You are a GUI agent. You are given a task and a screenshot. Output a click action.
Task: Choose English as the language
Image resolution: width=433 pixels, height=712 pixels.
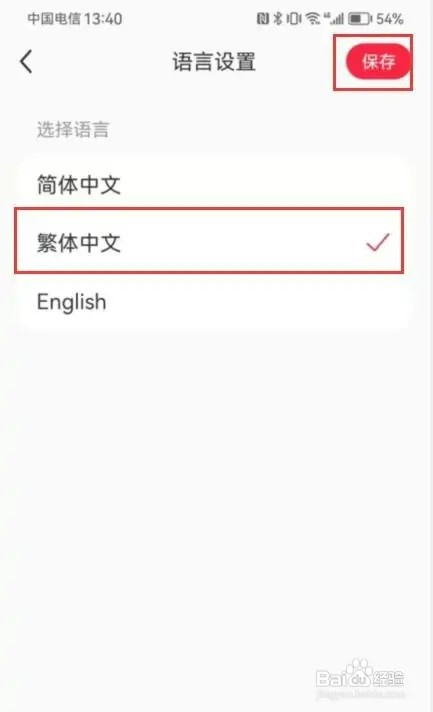215,302
